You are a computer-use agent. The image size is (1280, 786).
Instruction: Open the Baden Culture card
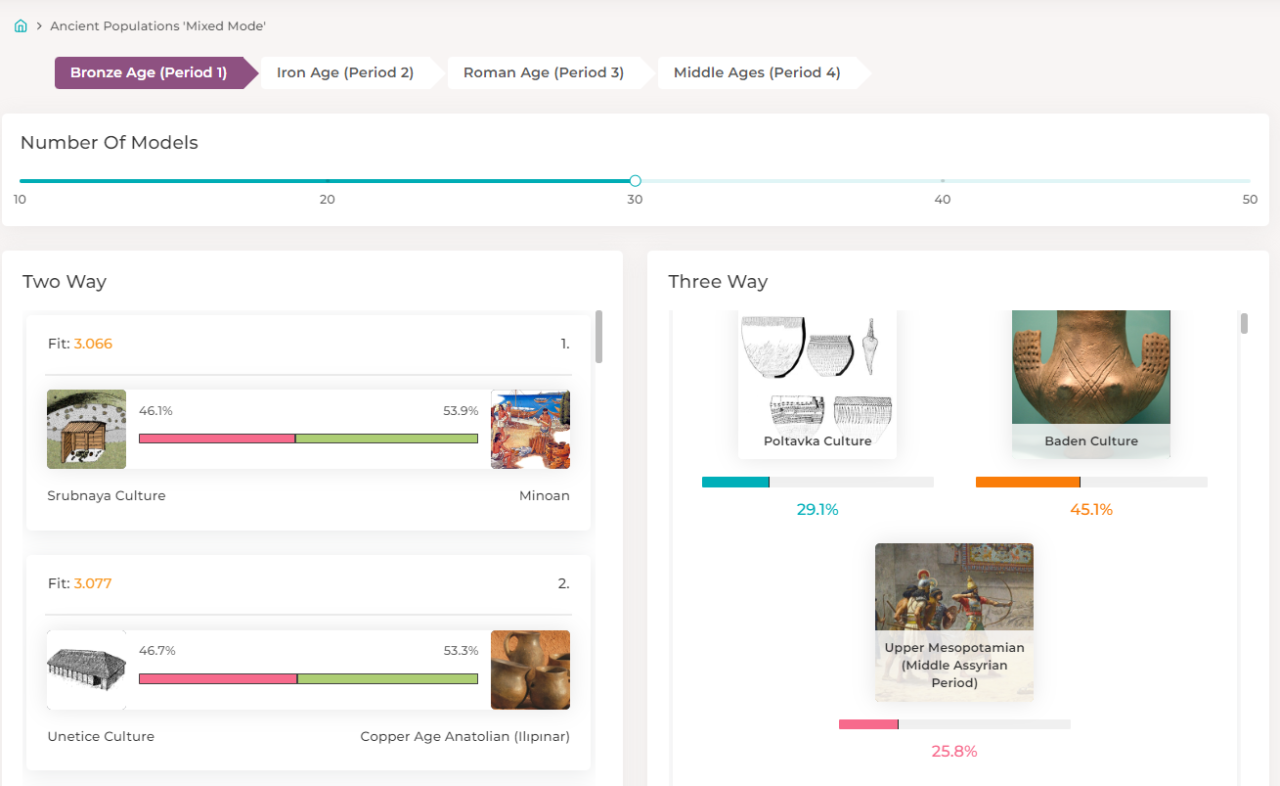coord(1091,384)
